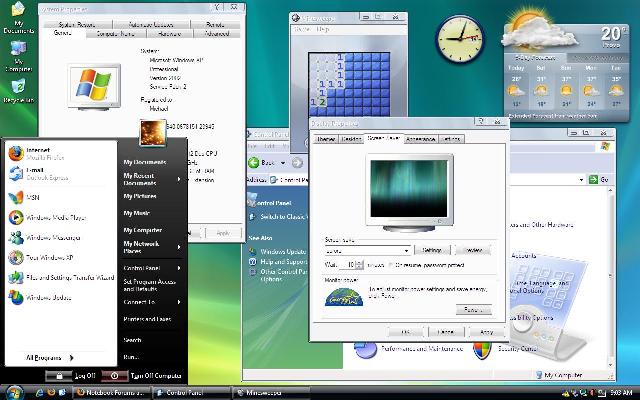Launch Firefox from Quick Launch bar
Image resolution: width=640 pixels, height=400 pixels.
(x=51, y=393)
